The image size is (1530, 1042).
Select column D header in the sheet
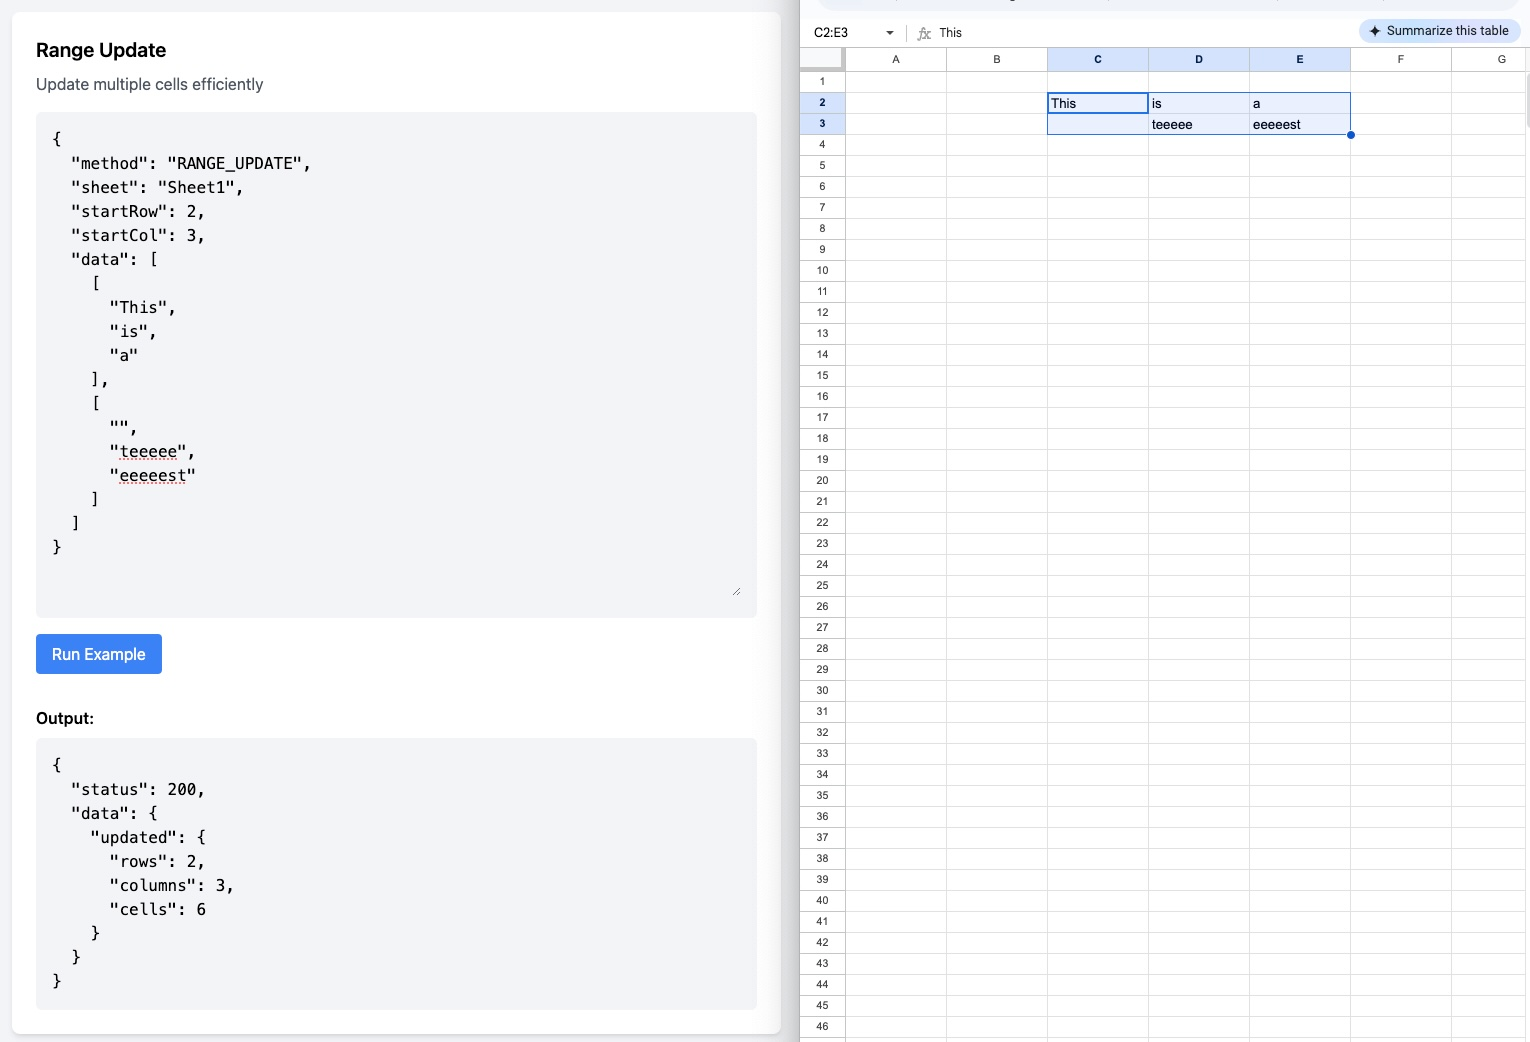tap(1199, 60)
